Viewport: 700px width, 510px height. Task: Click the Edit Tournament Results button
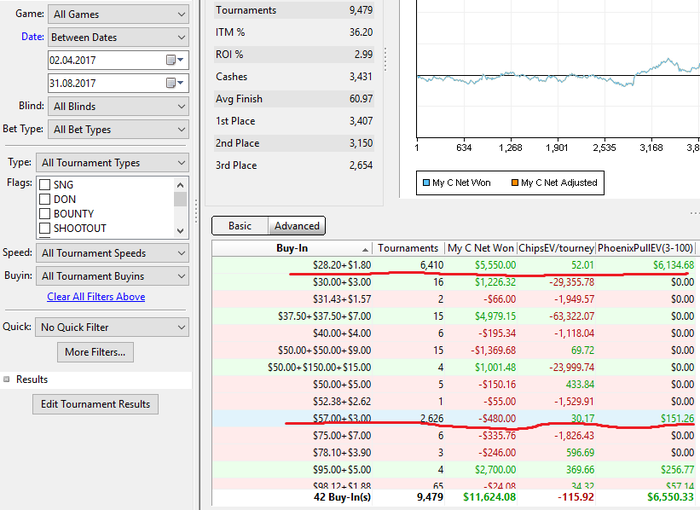coord(96,404)
